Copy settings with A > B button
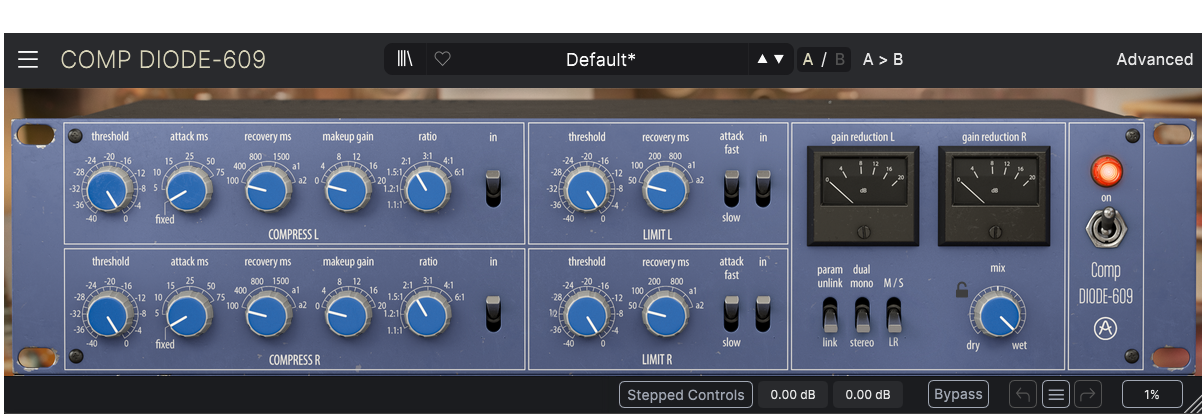The image size is (1202, 414). coord(883,59)
